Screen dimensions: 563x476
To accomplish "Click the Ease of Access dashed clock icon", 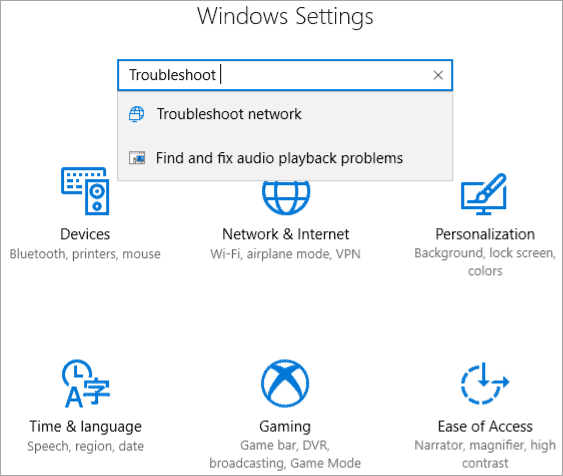I will (x=485, y=383).
